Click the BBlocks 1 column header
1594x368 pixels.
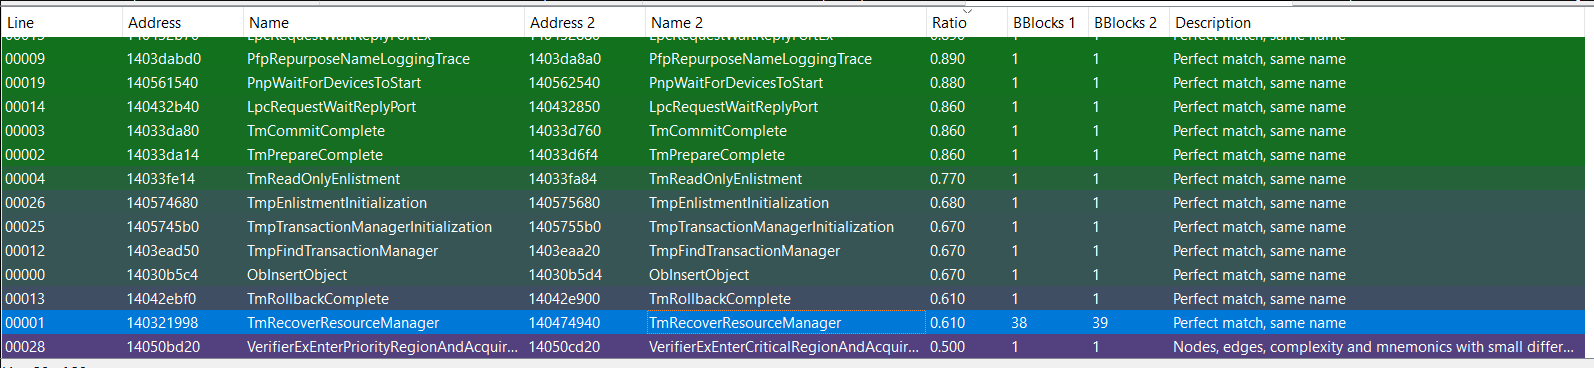1046,22
